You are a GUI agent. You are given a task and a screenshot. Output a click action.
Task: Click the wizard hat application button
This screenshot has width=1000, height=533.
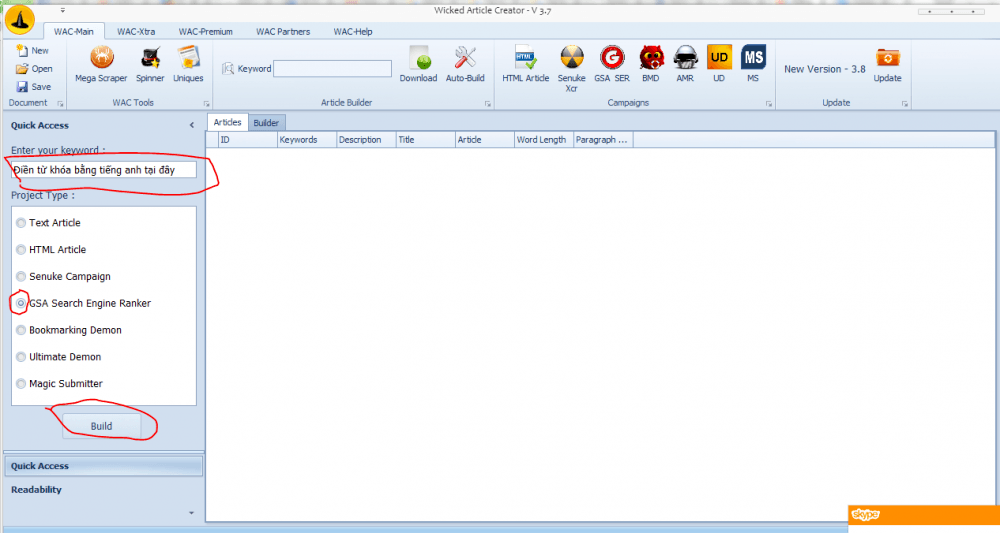(20, 19)
